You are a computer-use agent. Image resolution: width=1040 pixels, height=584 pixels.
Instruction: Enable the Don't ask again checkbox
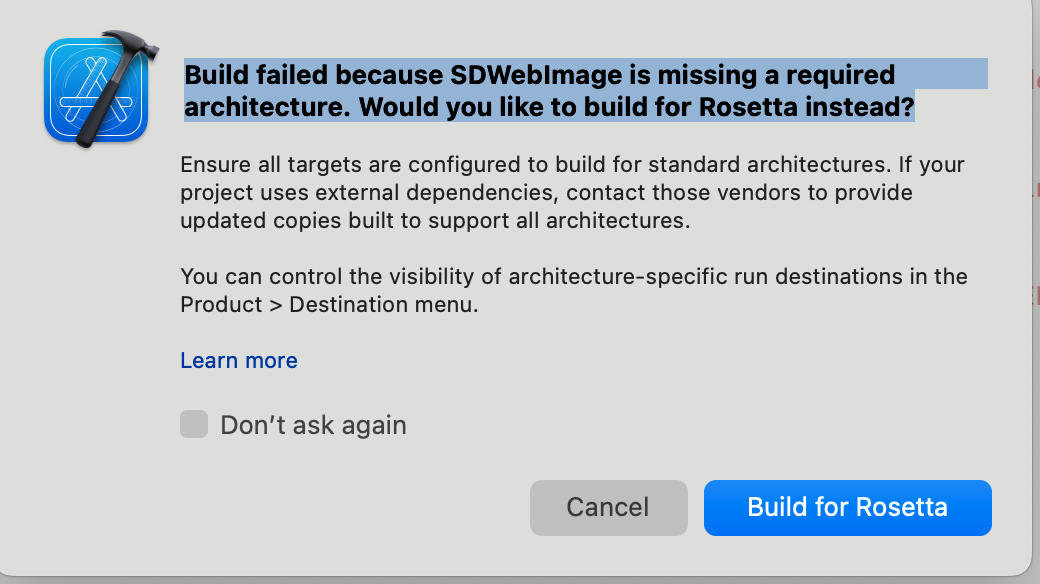click(x=194, y=425)
